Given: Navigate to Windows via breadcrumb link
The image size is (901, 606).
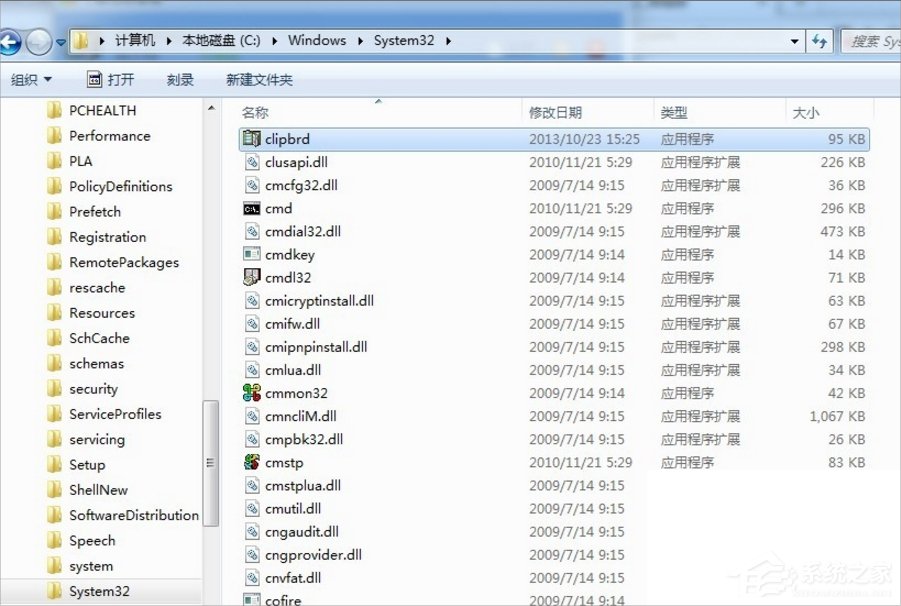Looking at the screenshot, I should tap(316, 40).
